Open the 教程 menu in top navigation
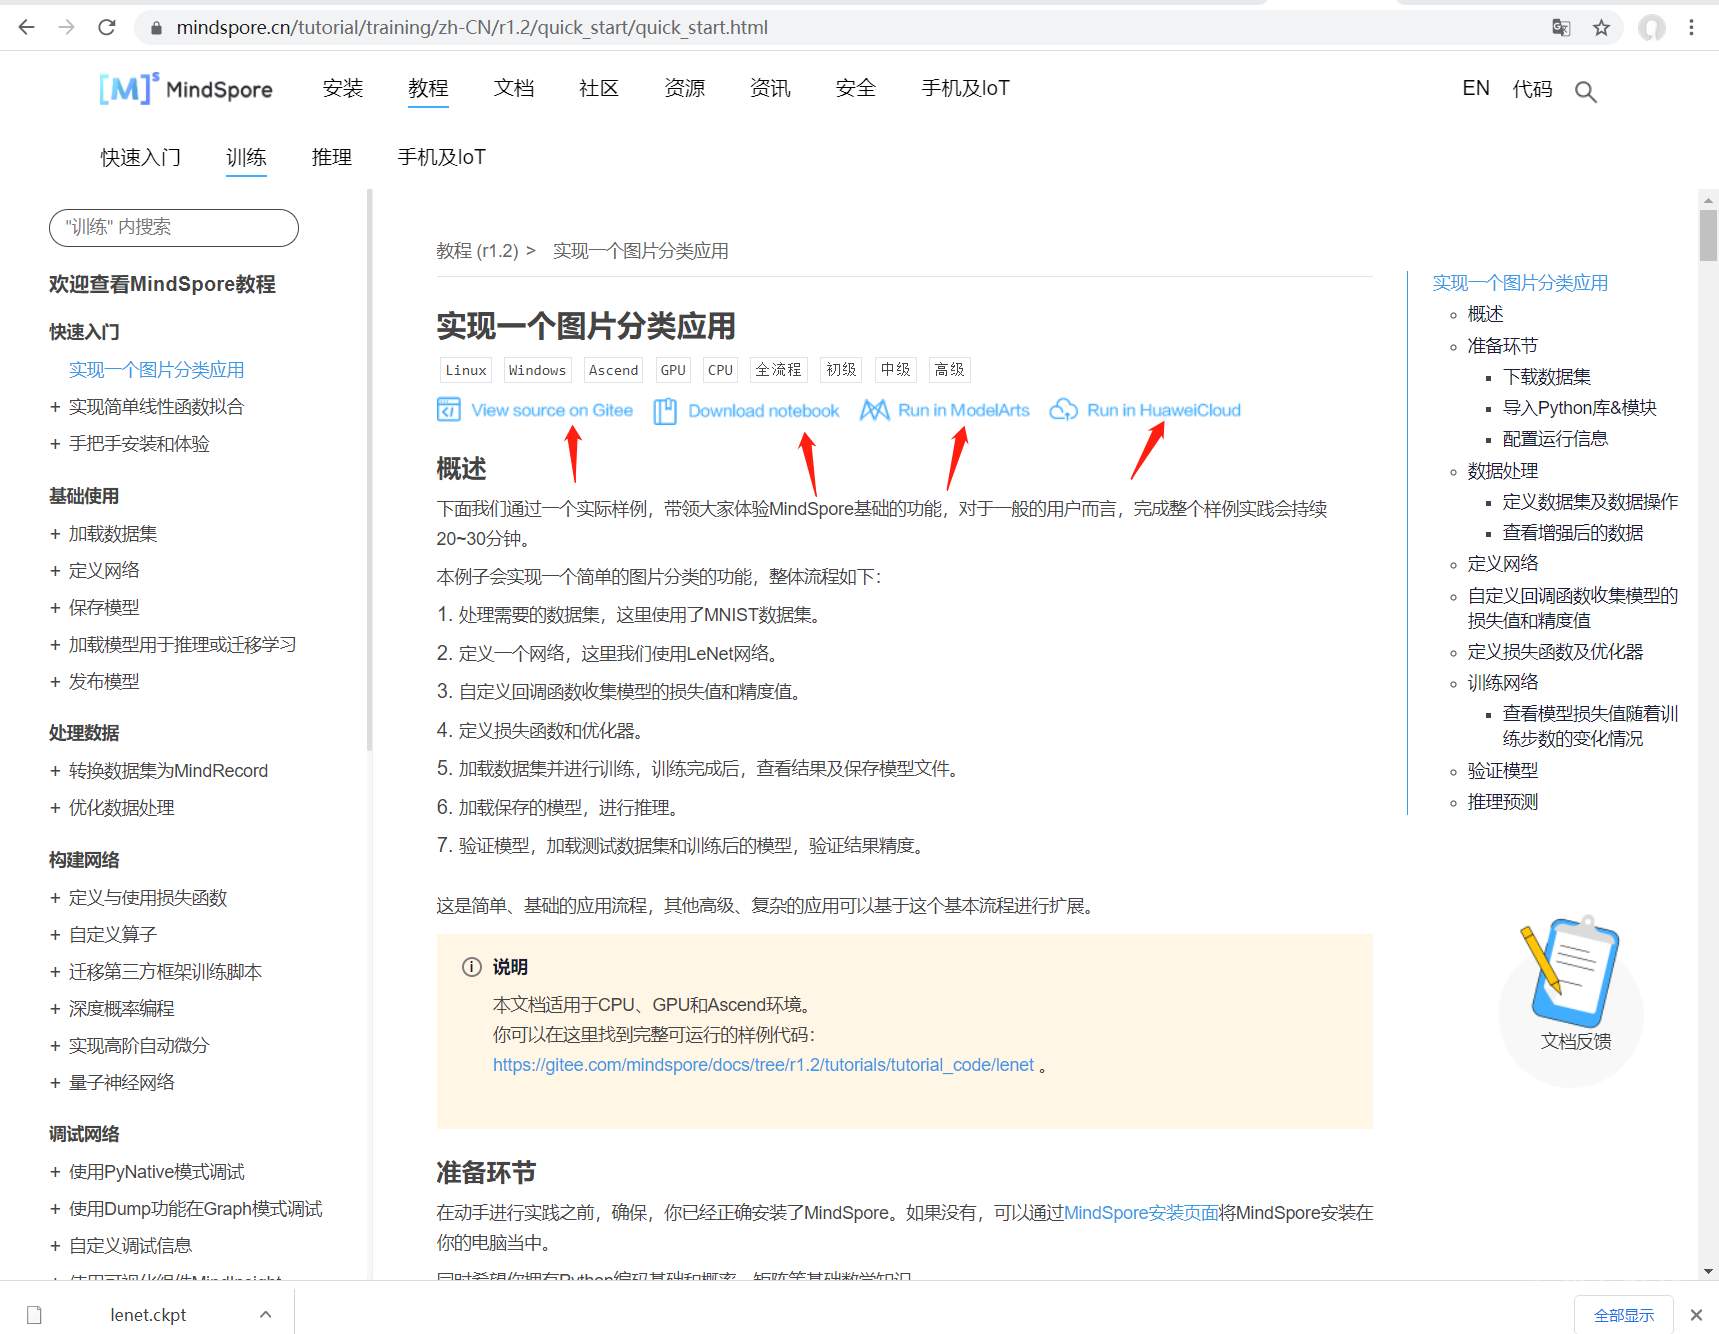 (x=428, y=88)
